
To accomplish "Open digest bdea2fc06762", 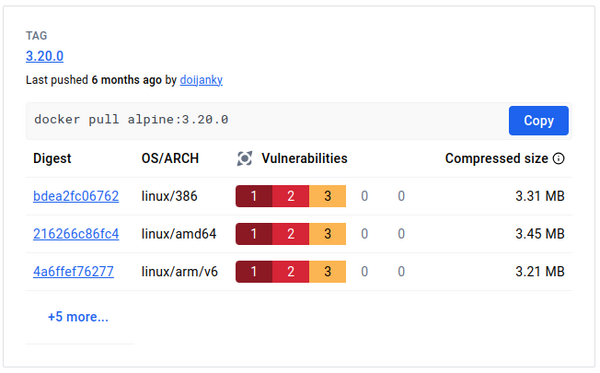I will tap(76, 196).
